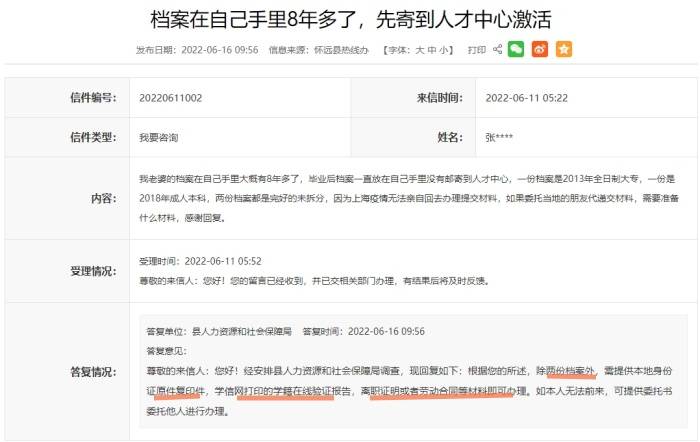Click the content line starting 2018年成人本科
The height and width of the screenshot is (442, 700).
pyautogui.click(x=408, y=198)
